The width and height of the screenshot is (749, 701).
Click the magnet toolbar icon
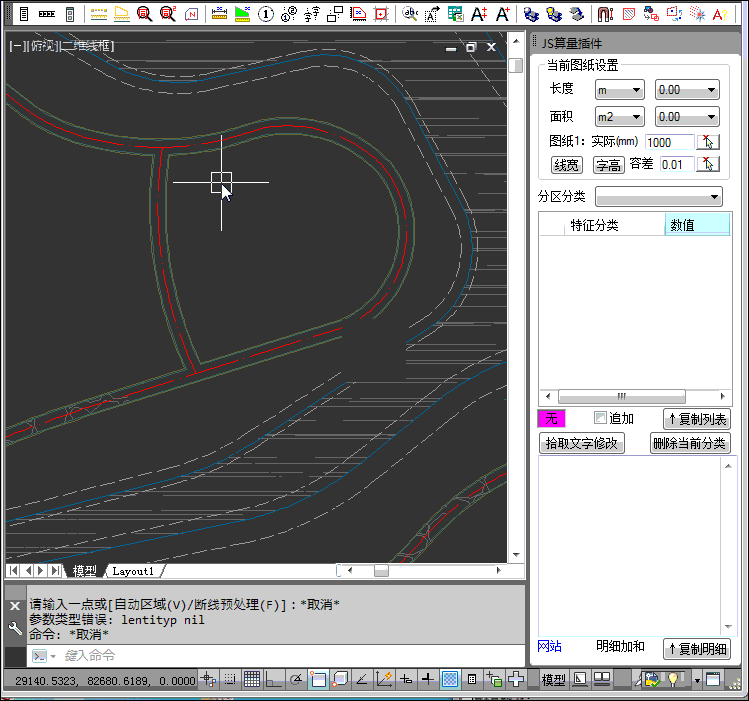tap(605, 14)
